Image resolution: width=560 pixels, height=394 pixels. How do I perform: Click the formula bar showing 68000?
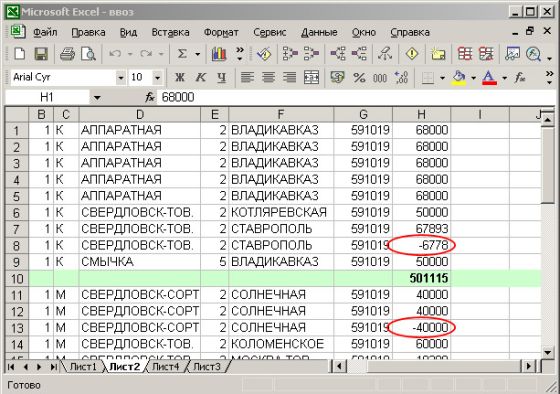pyautogui.click(x=355, y=97)
